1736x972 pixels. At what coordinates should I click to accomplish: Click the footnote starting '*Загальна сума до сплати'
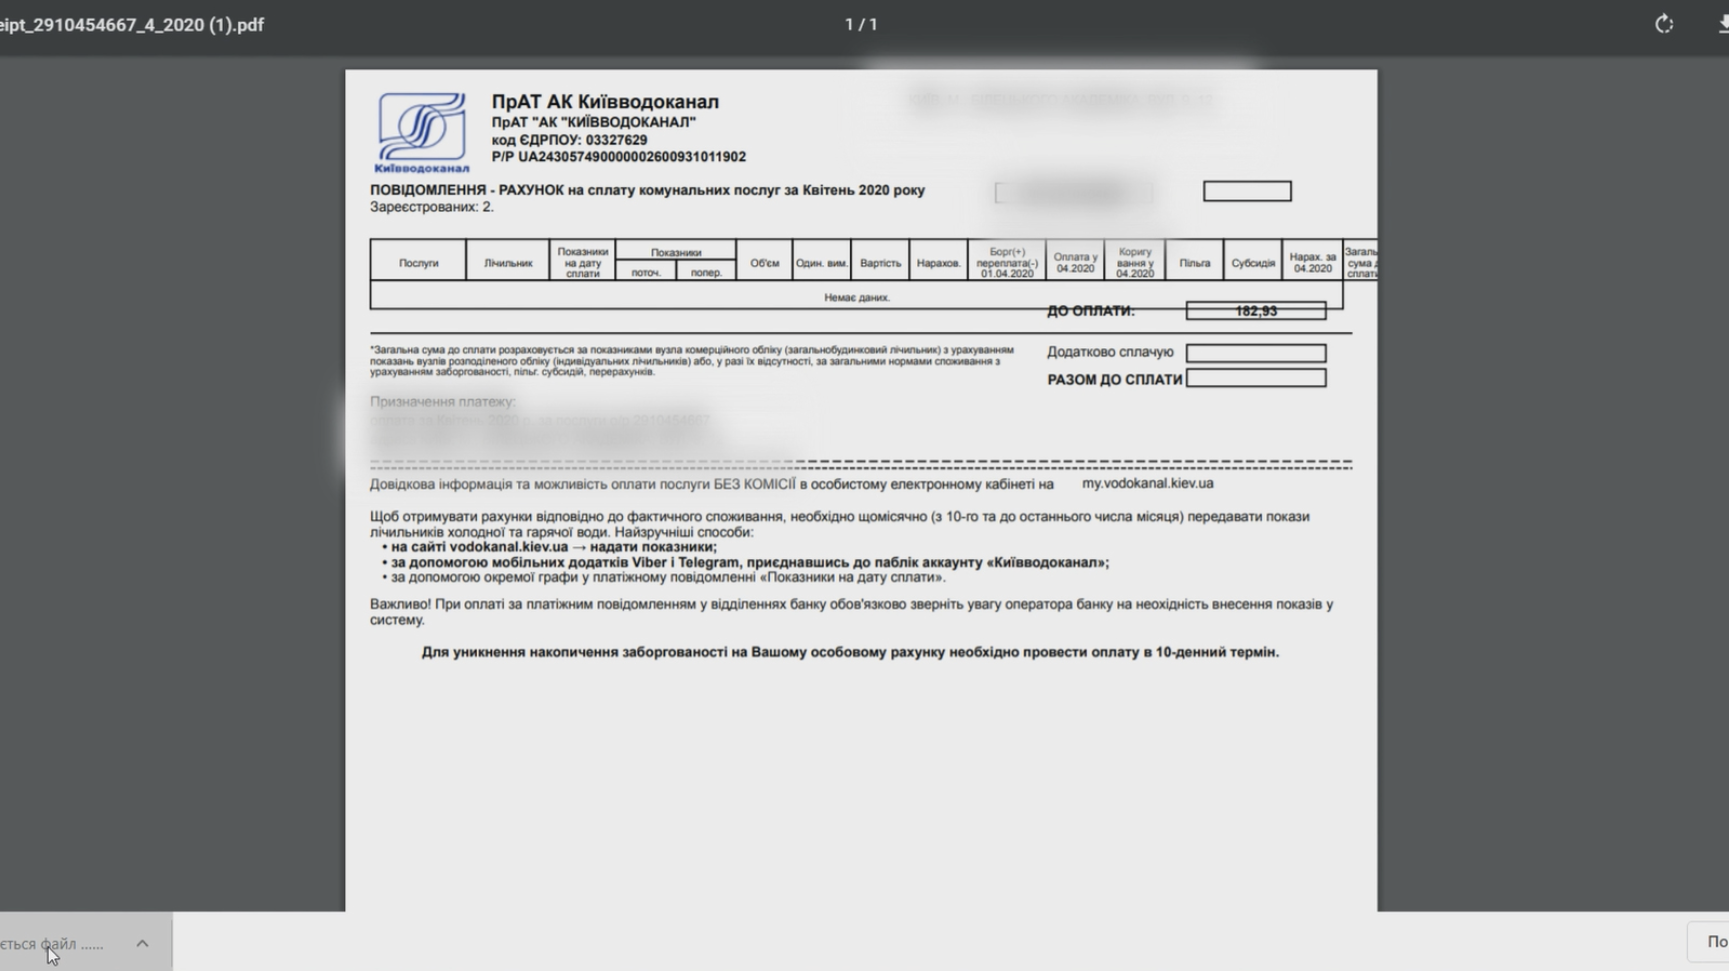pyautogui.click(x=692, y=361)
